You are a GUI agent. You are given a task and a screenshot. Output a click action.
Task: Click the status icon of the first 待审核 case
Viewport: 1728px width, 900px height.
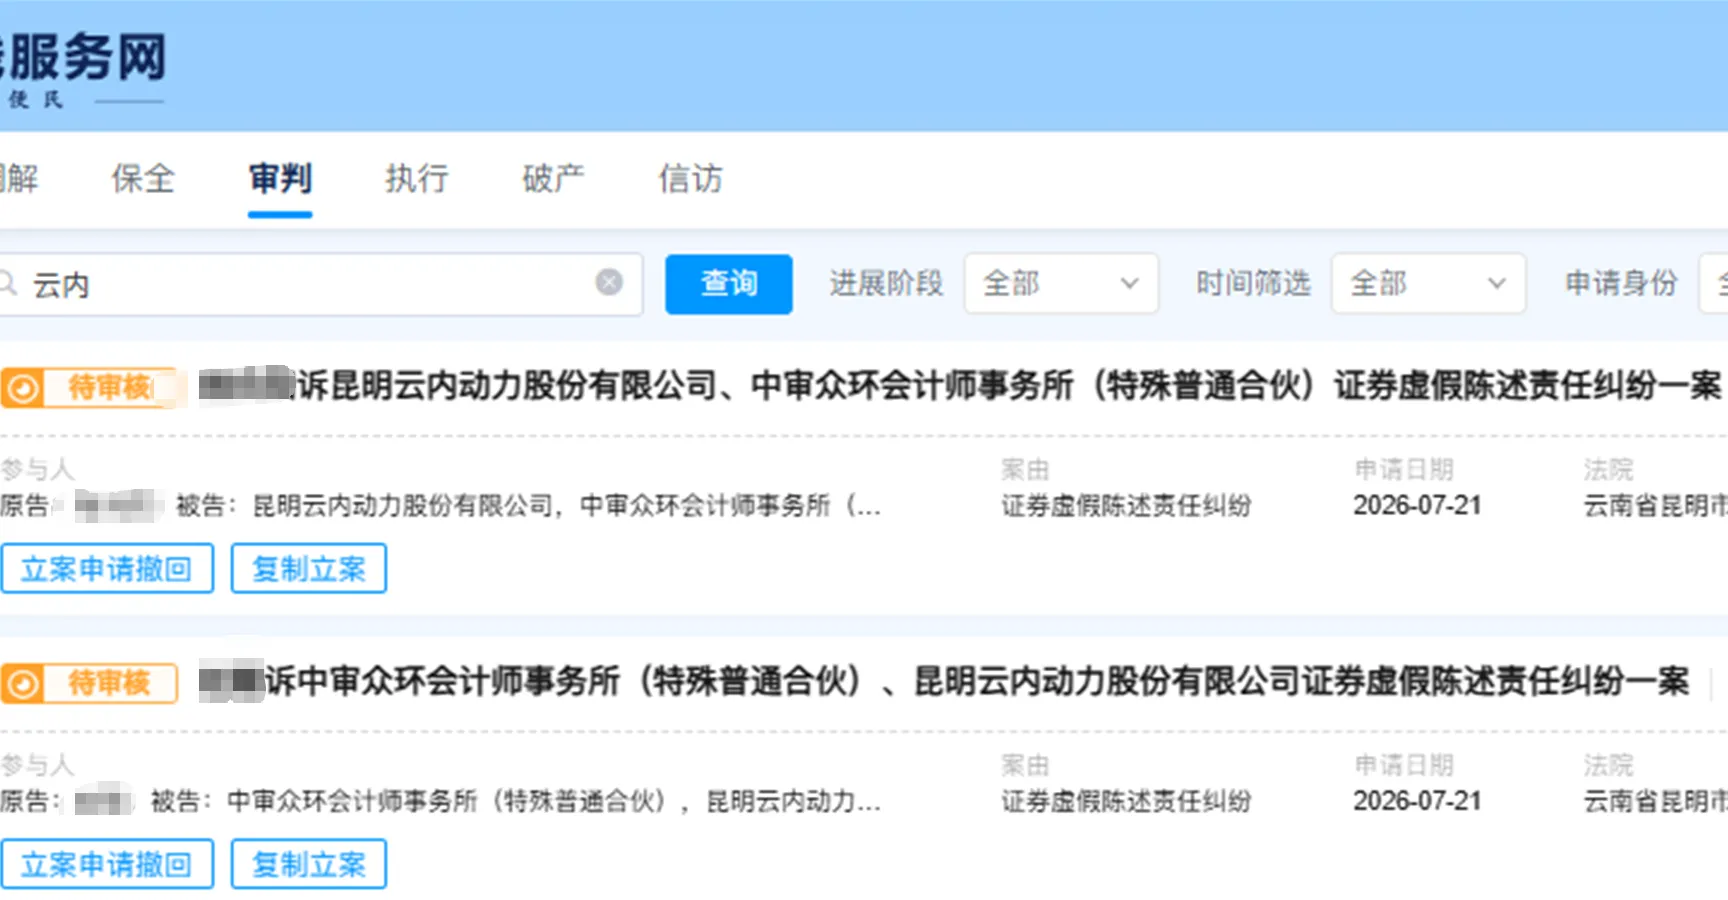click(22, 387)
